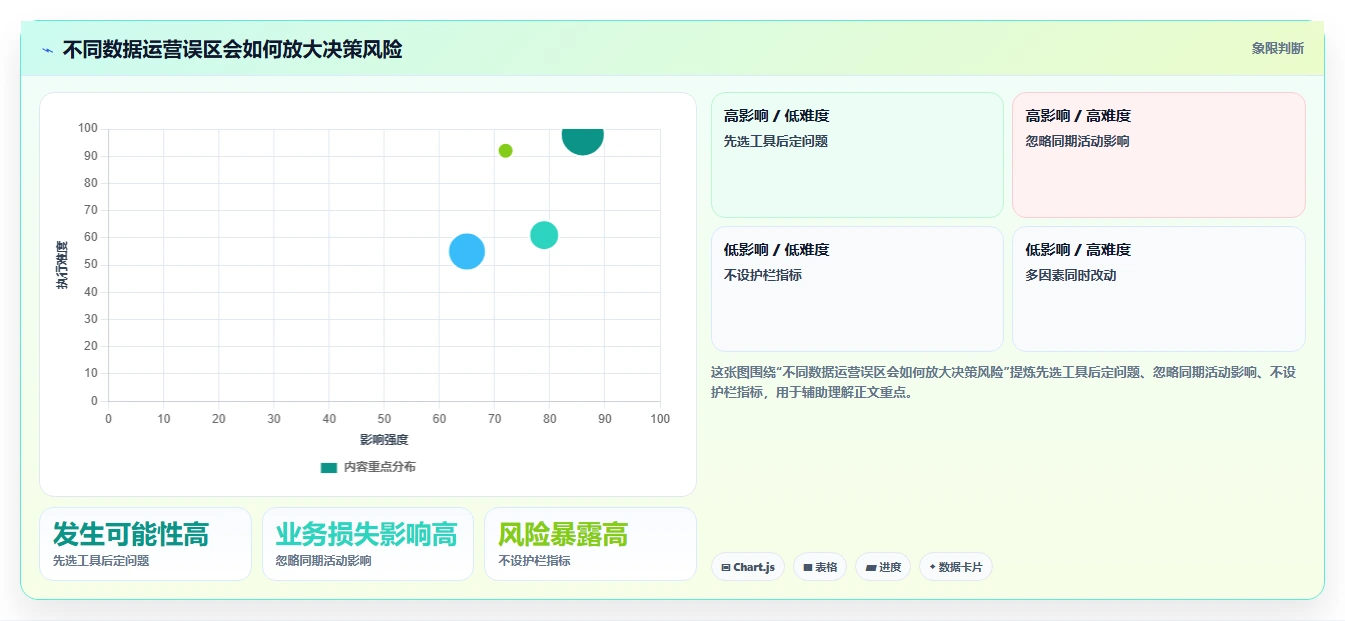1345x621 pixels.
Task: Click the lightning bolt icon beside the title
Action: click(47, 50)
